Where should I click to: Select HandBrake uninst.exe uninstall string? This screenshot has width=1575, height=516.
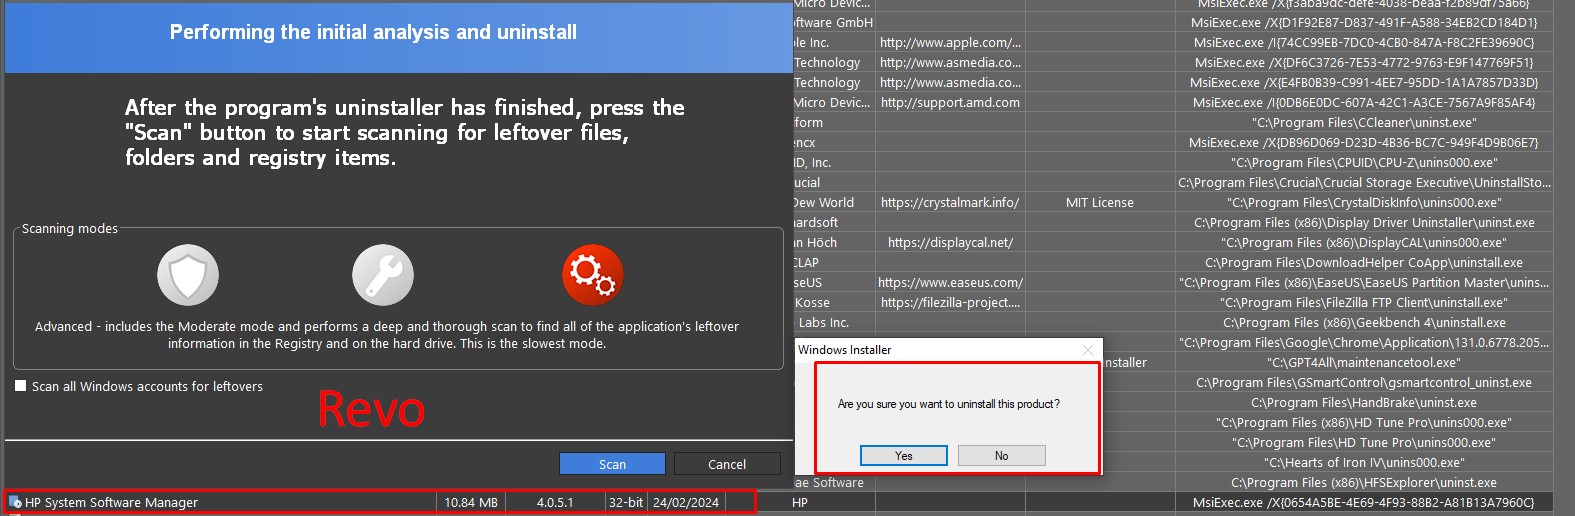tap(1364, 402)
